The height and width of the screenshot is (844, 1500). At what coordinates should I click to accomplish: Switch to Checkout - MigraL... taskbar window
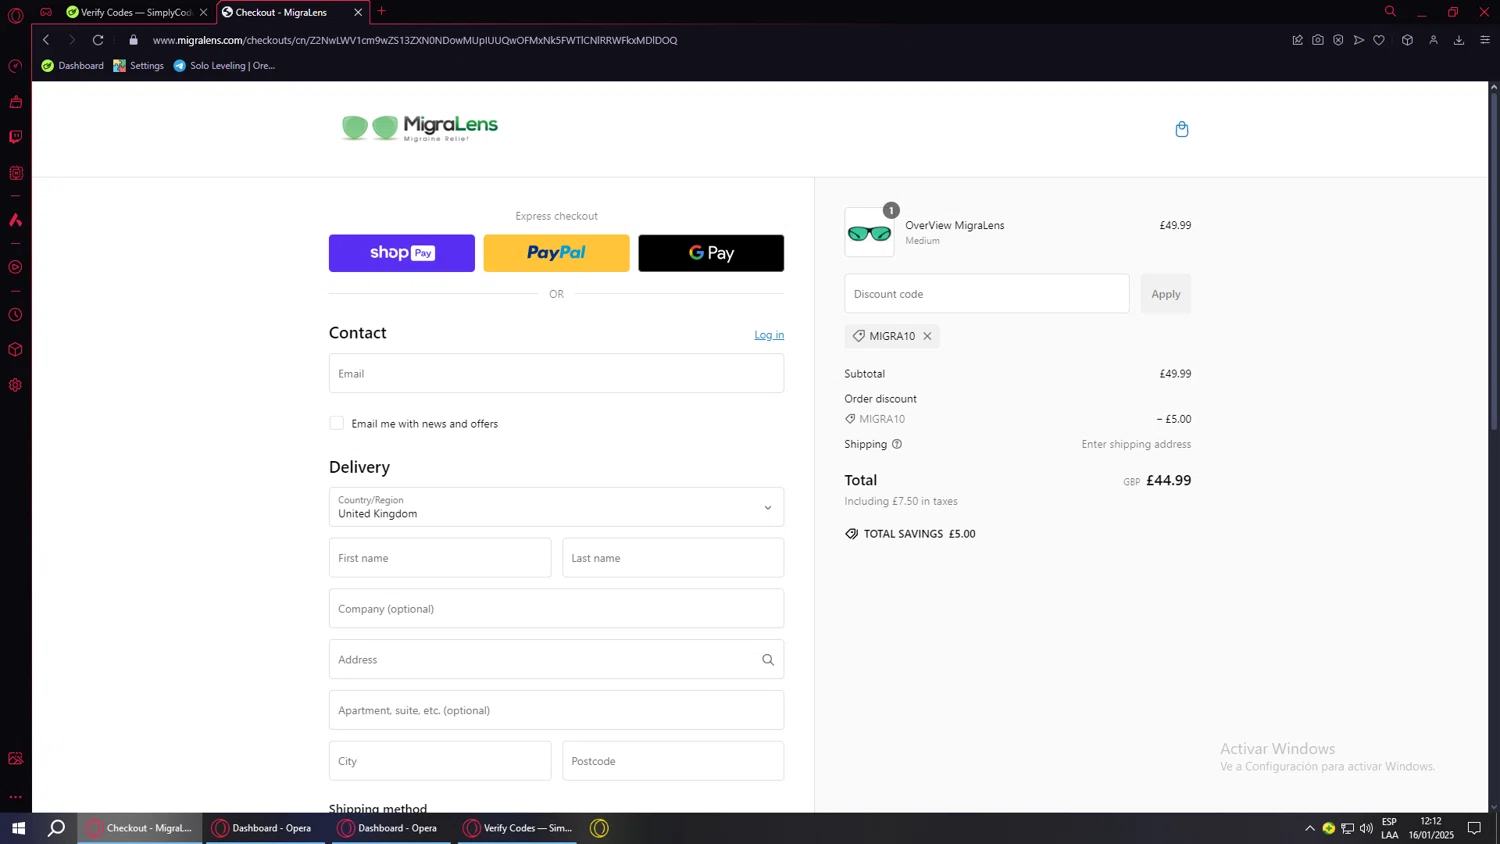point(140,828)
